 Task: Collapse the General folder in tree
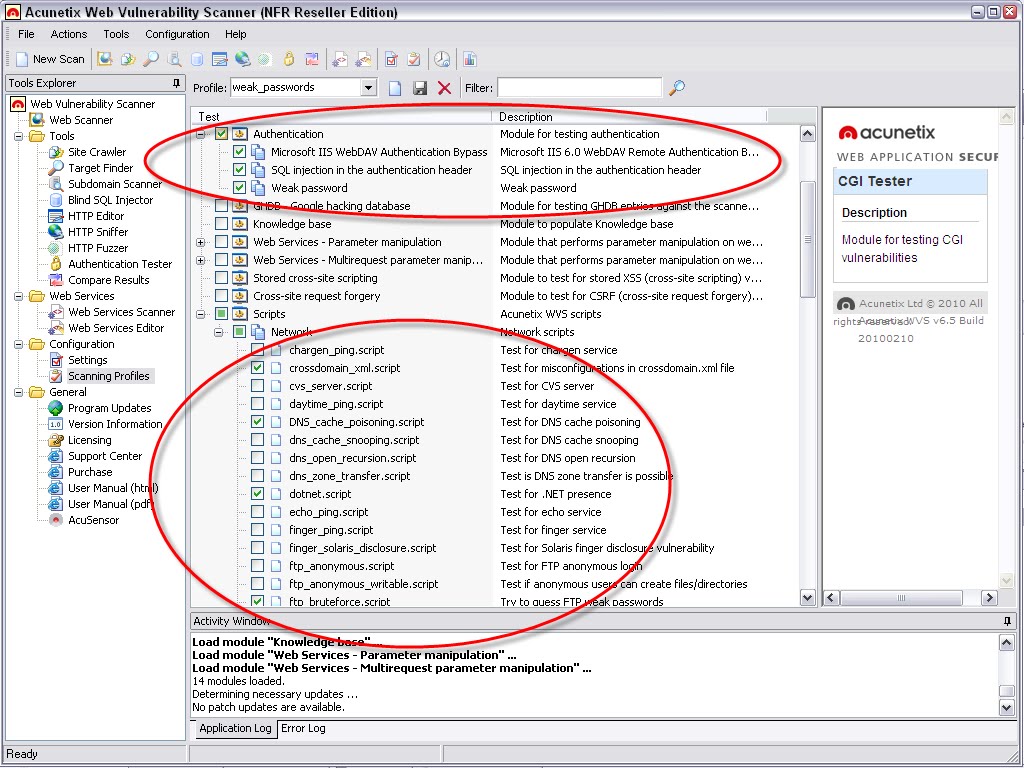(x=18, y=392)
